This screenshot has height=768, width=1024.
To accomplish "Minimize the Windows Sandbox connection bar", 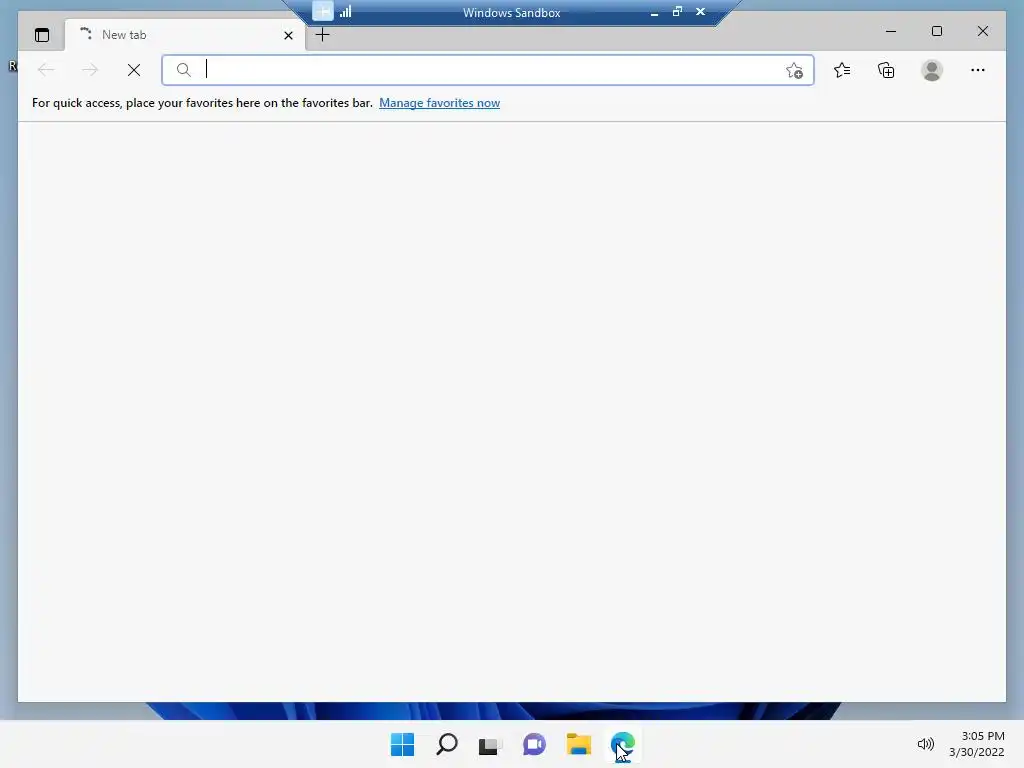I will pos(654,12).
